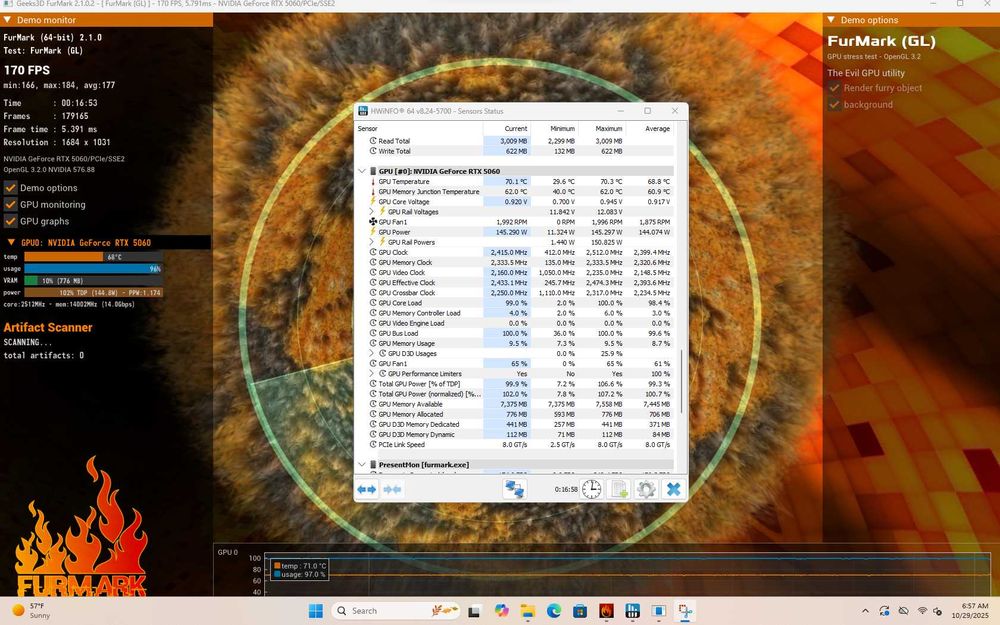Expand GPU D3D Usages row
1000x625 pixels.
[371, 353]
